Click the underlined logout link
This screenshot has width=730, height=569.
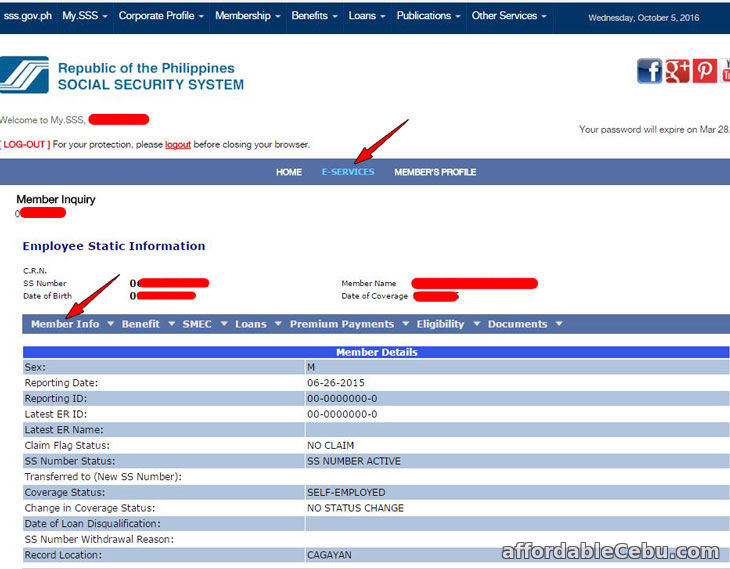tap(178, 145)
